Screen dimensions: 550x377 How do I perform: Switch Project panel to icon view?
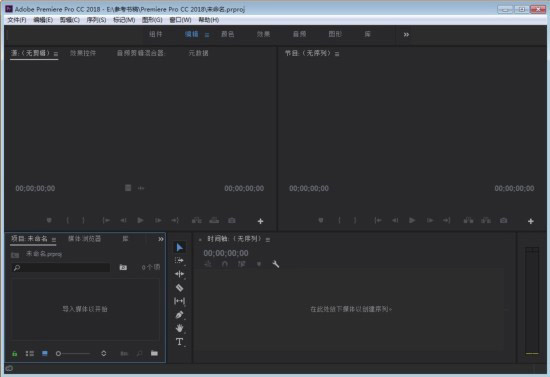tap(45, 354)
